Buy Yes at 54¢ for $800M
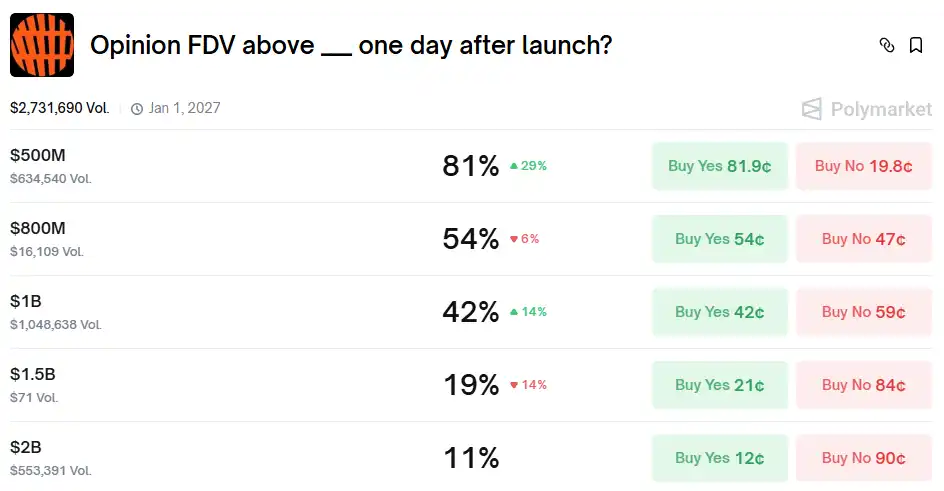 point(719,239)
